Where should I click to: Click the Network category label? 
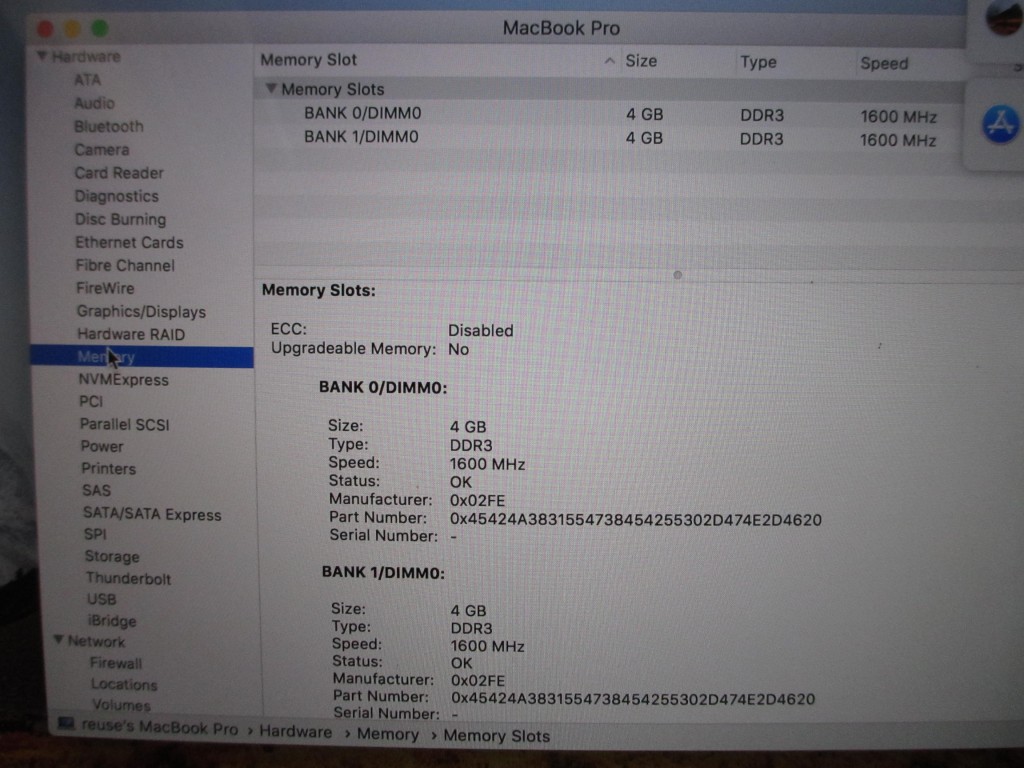[x=97, y=641]
